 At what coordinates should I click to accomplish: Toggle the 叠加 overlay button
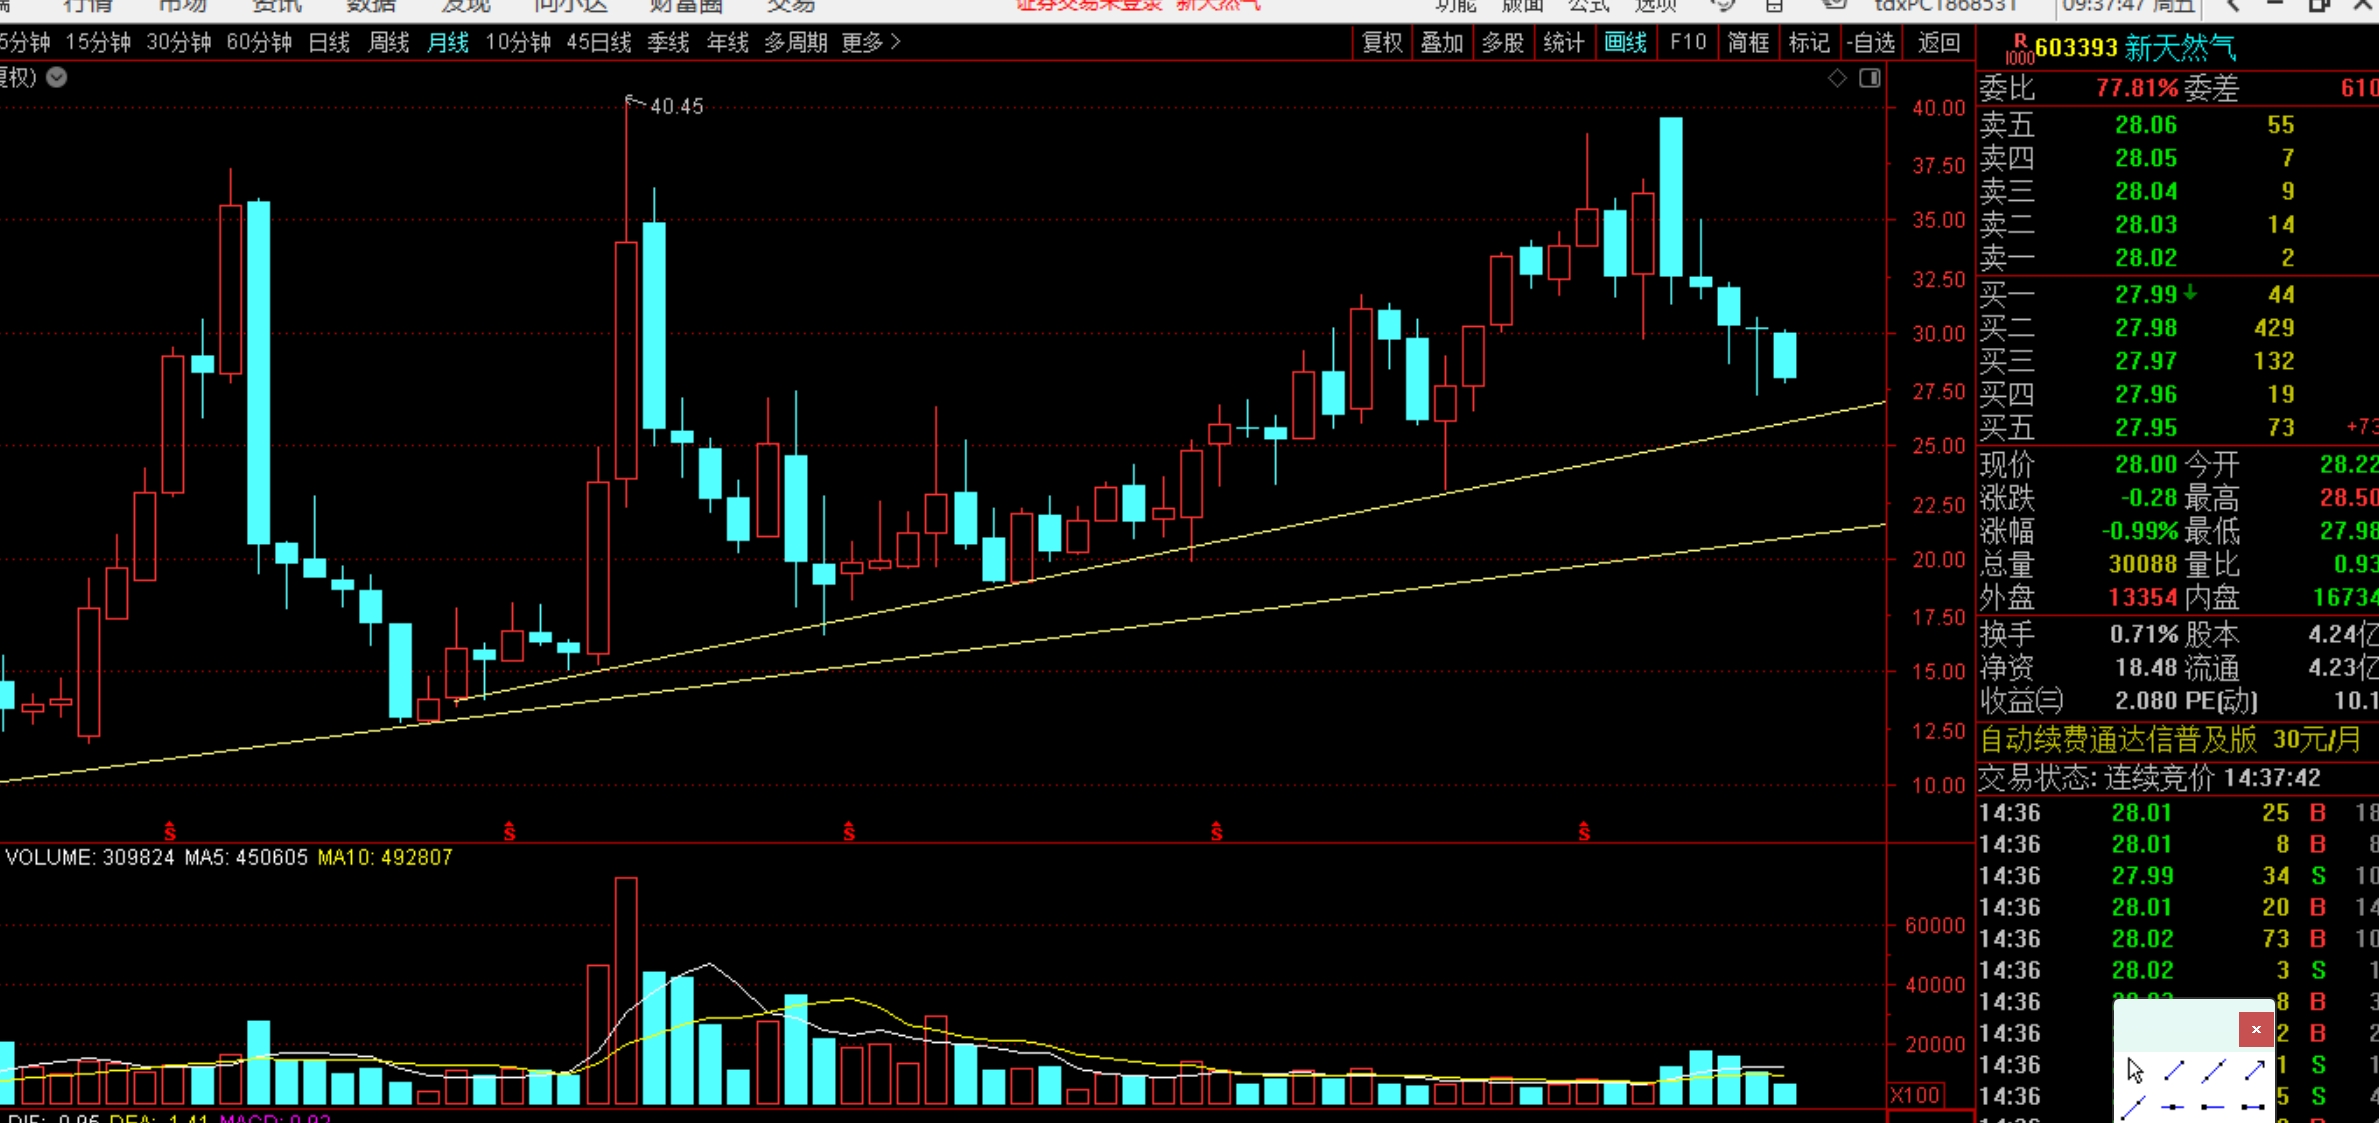click(1442, 43)
